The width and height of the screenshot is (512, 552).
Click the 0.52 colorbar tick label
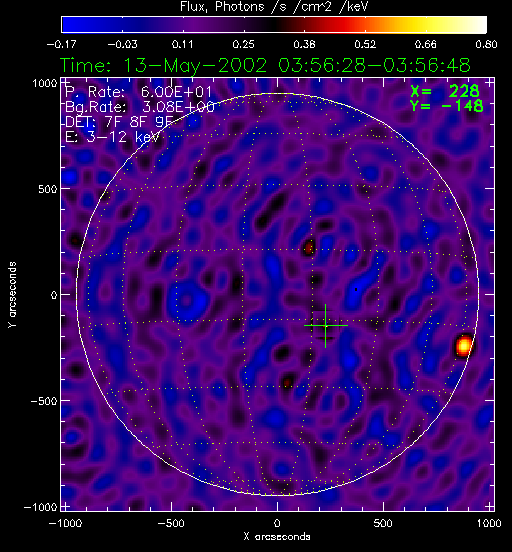coord(365,44)
